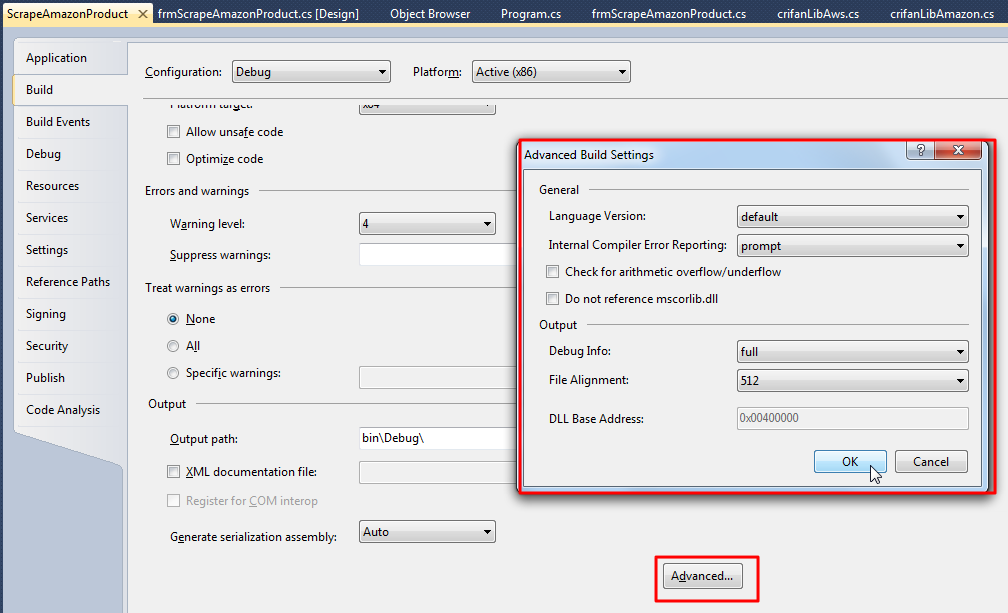
Task: Select the Code Analysis page
Action: (x=70, y=410)
